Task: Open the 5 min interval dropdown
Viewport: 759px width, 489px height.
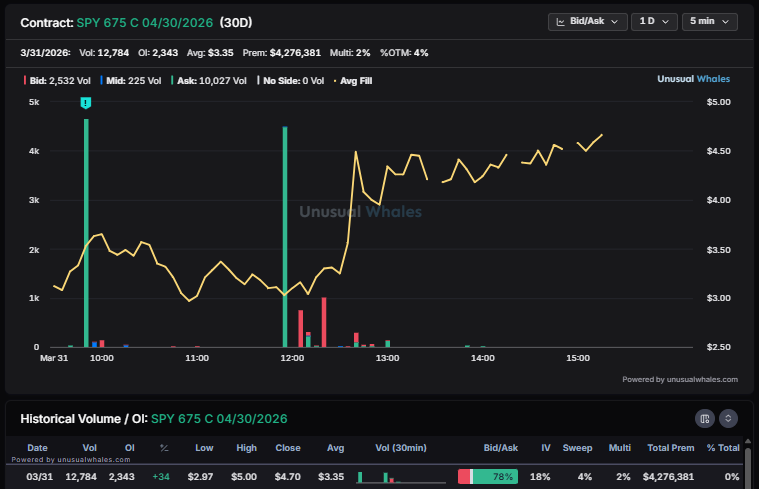Action: [x=709, y=21]
